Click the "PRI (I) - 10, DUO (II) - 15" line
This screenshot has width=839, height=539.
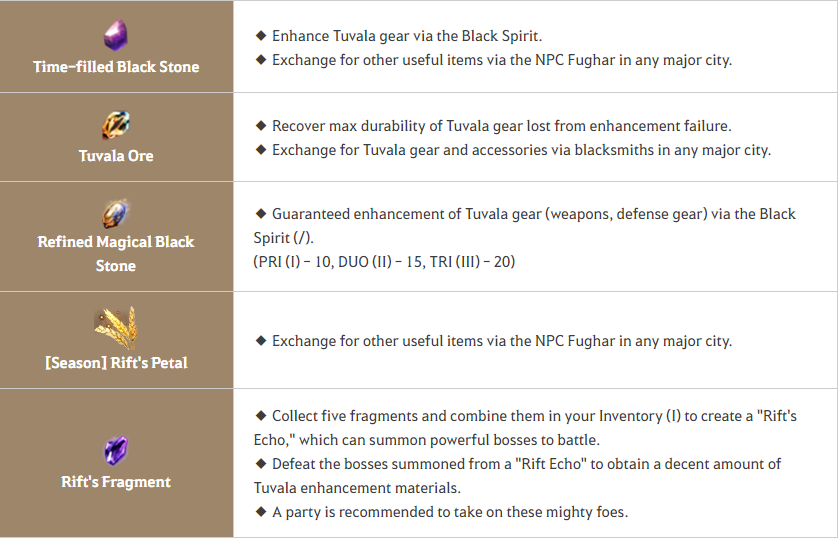point(385,262)
